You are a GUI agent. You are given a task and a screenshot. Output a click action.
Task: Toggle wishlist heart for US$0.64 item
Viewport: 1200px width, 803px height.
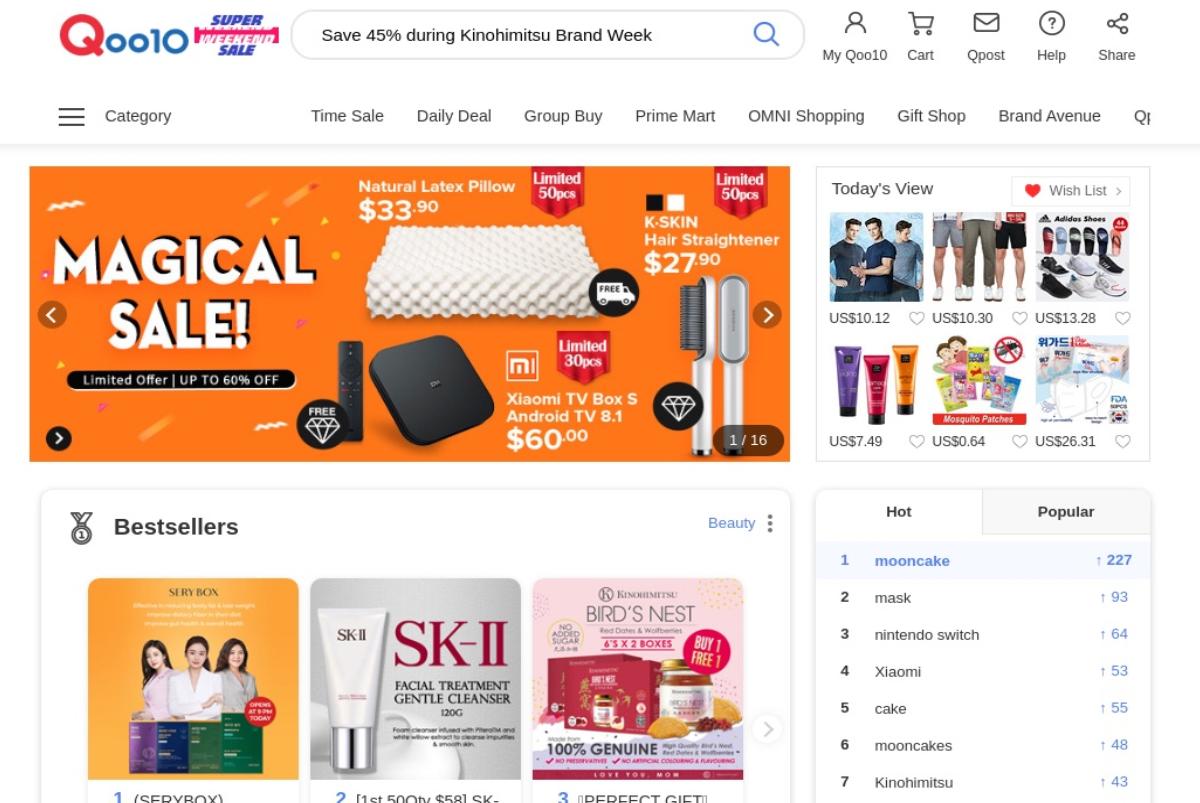[x=1019, y=441]
